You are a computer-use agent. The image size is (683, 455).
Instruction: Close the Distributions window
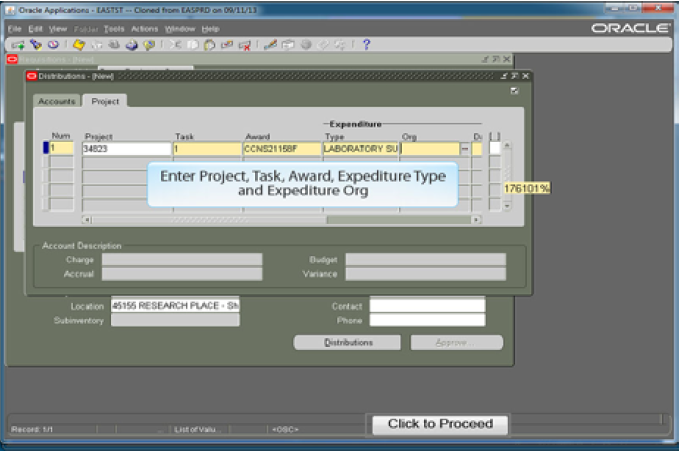[x=526, y=76]
